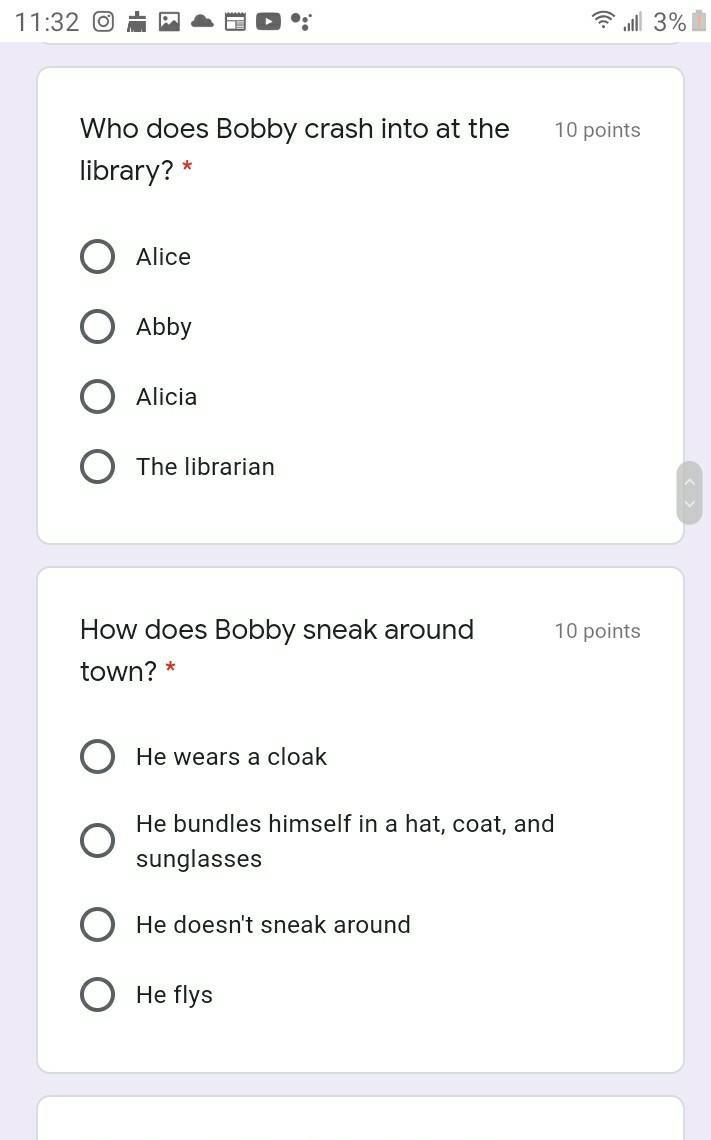Select the Alice radio option
This screenshot has width=711, height=1140.
[97, 257]
